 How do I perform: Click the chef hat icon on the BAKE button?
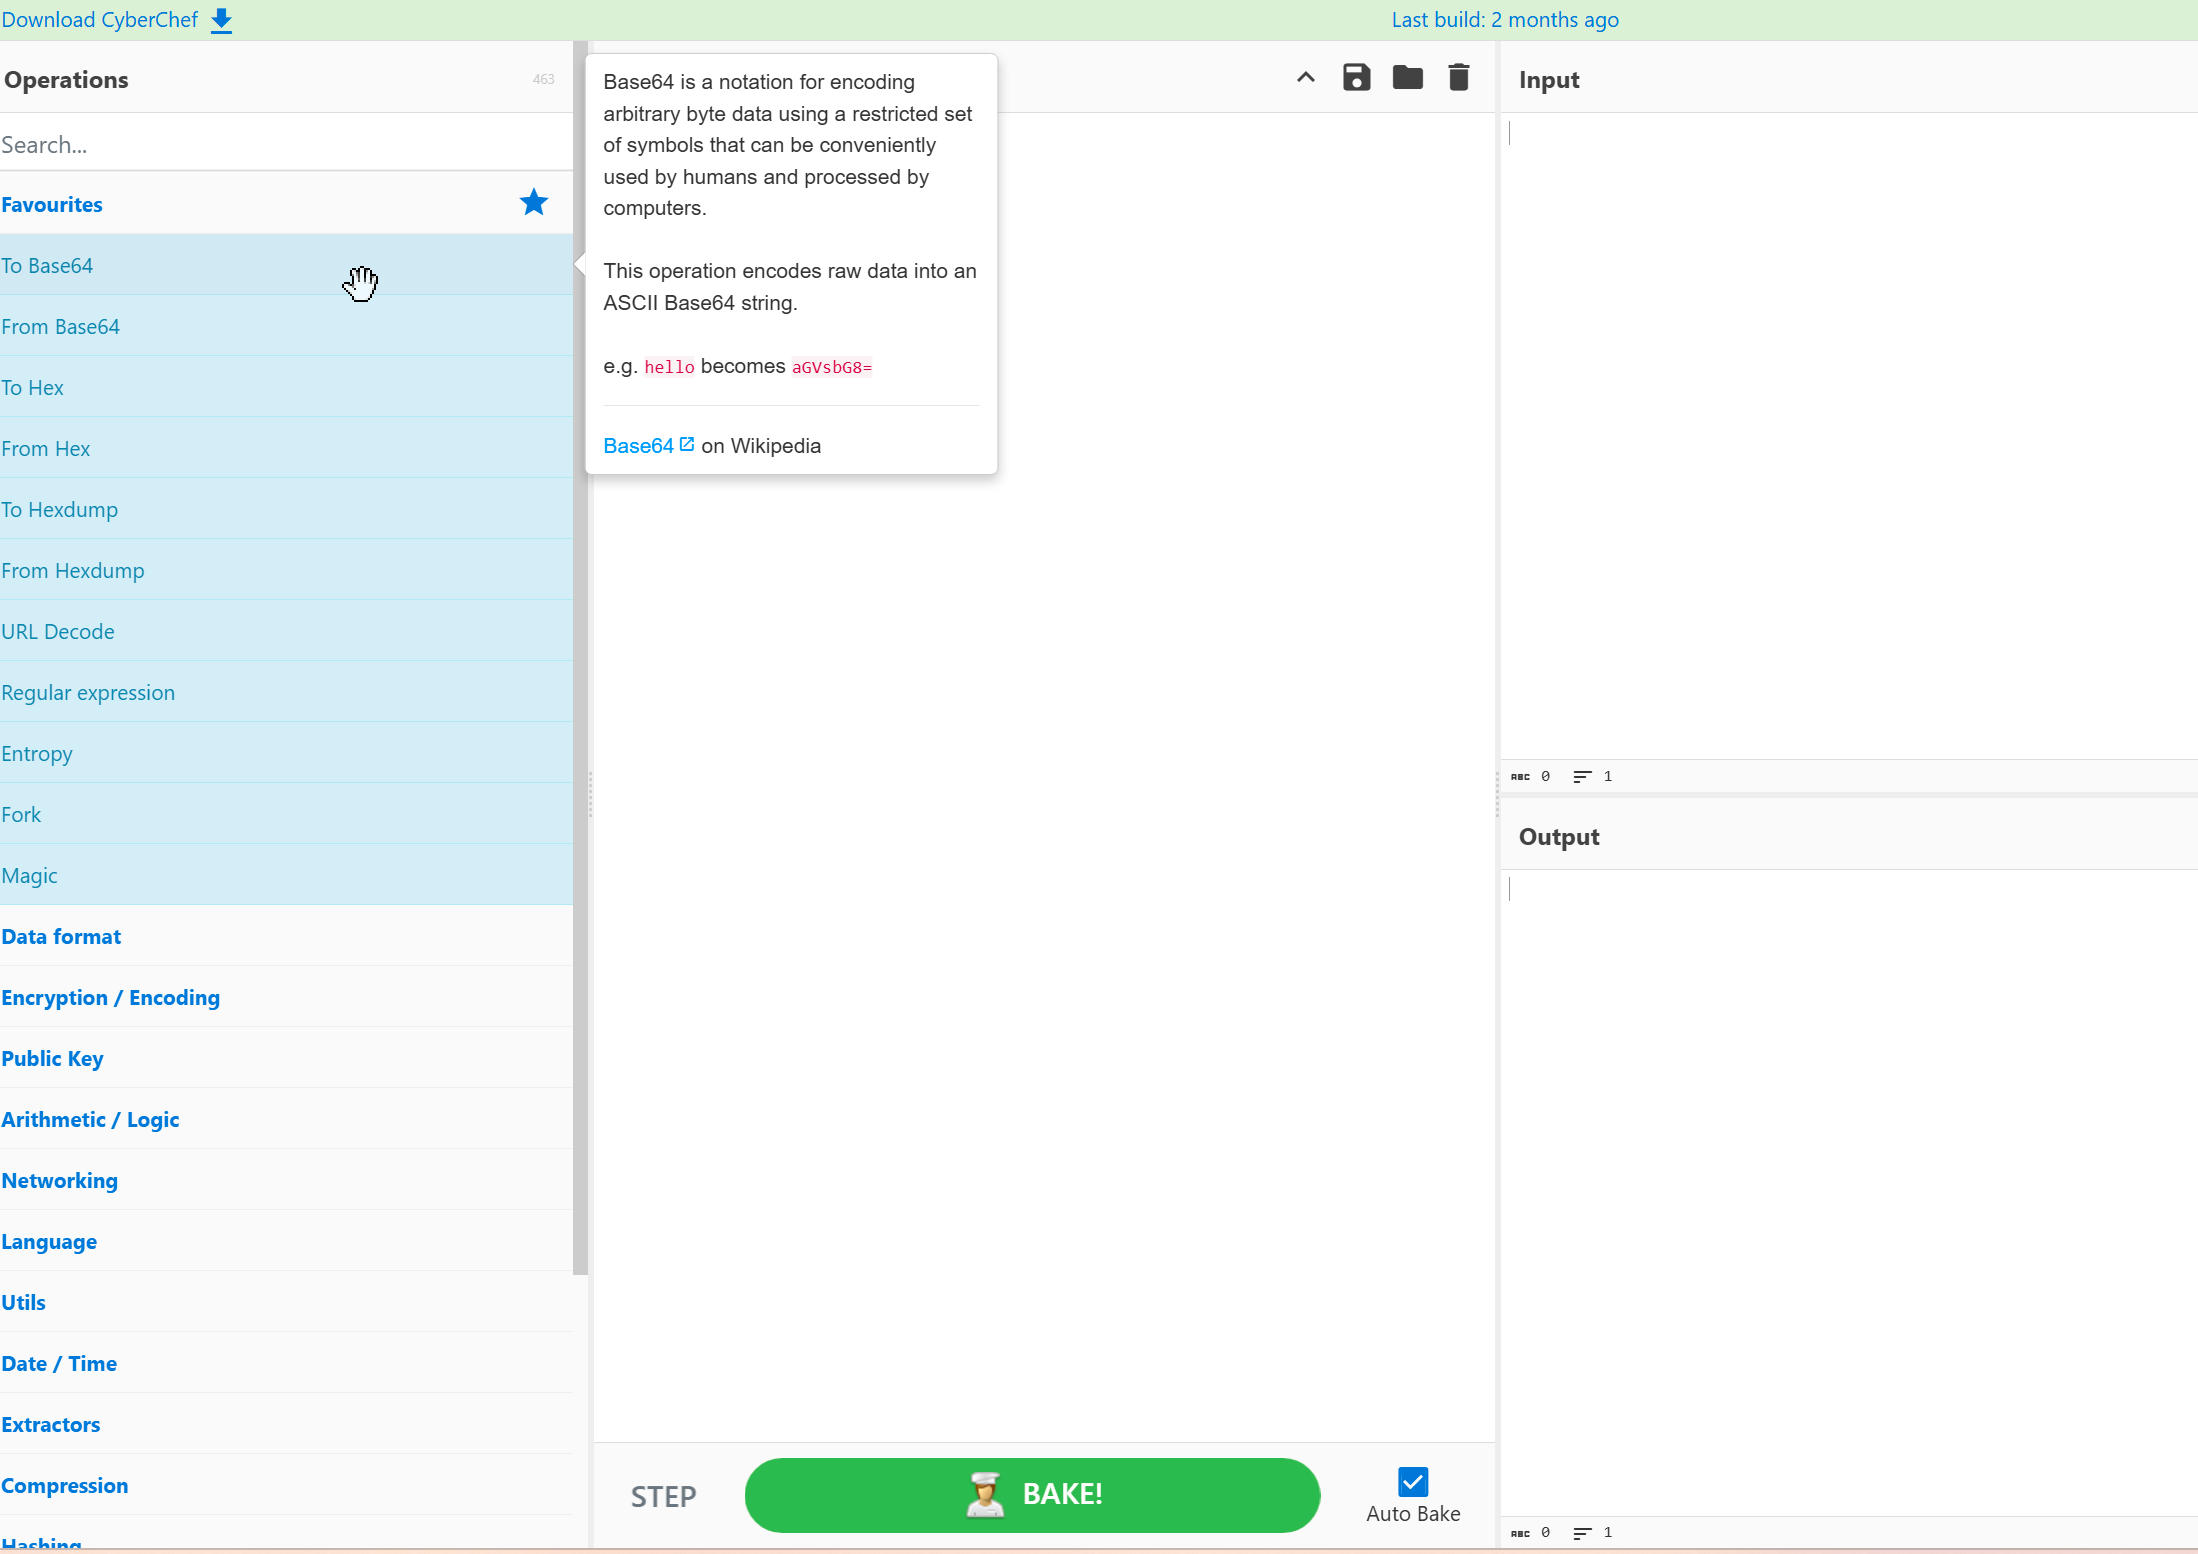pos(986,1495)
